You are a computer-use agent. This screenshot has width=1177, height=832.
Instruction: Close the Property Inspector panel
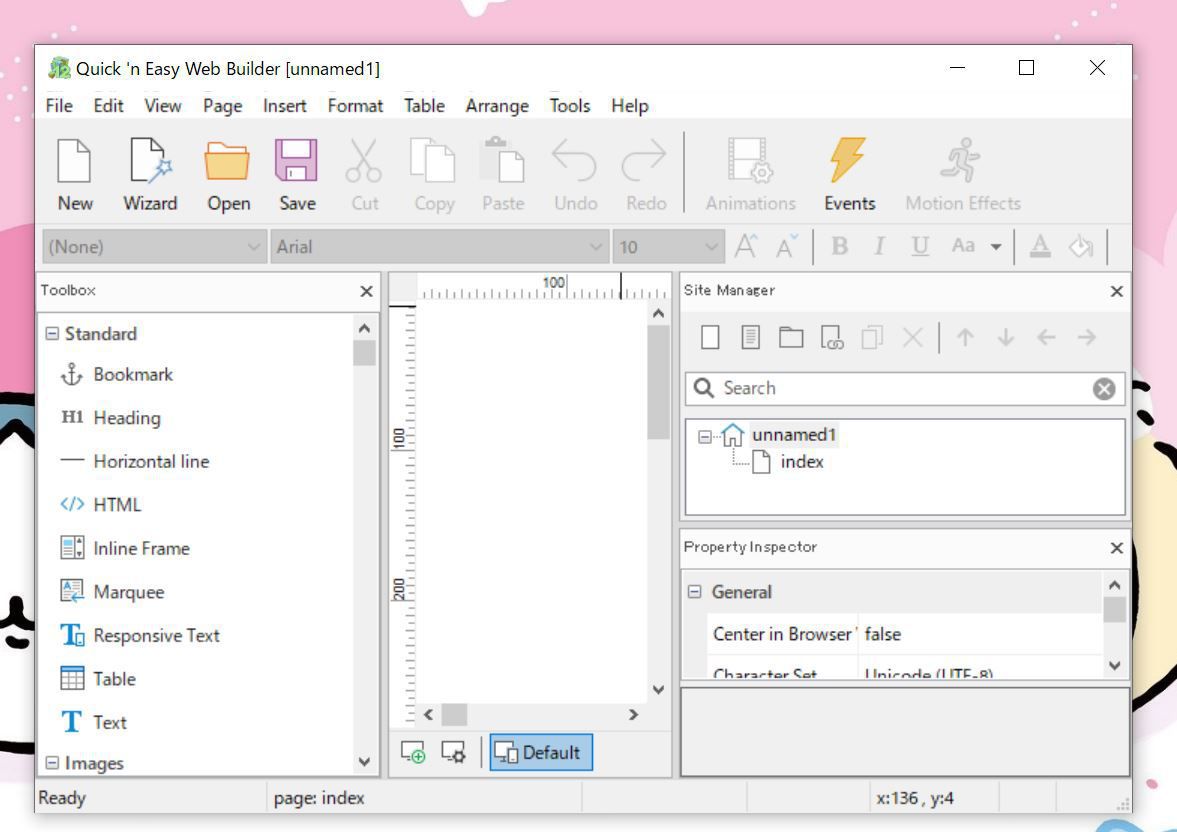(1117, 548)
